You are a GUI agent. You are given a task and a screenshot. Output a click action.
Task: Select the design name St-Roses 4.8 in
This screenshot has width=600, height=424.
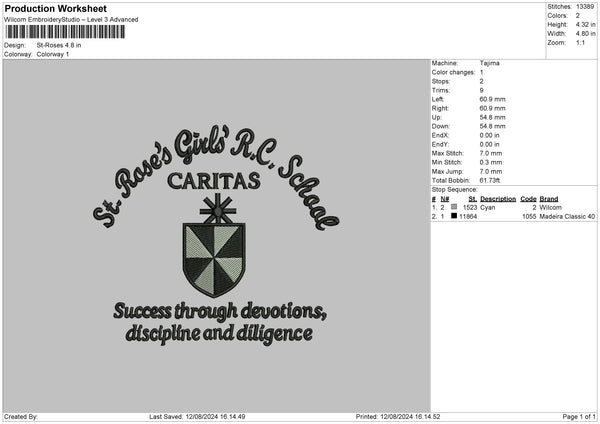pos(59,45)
